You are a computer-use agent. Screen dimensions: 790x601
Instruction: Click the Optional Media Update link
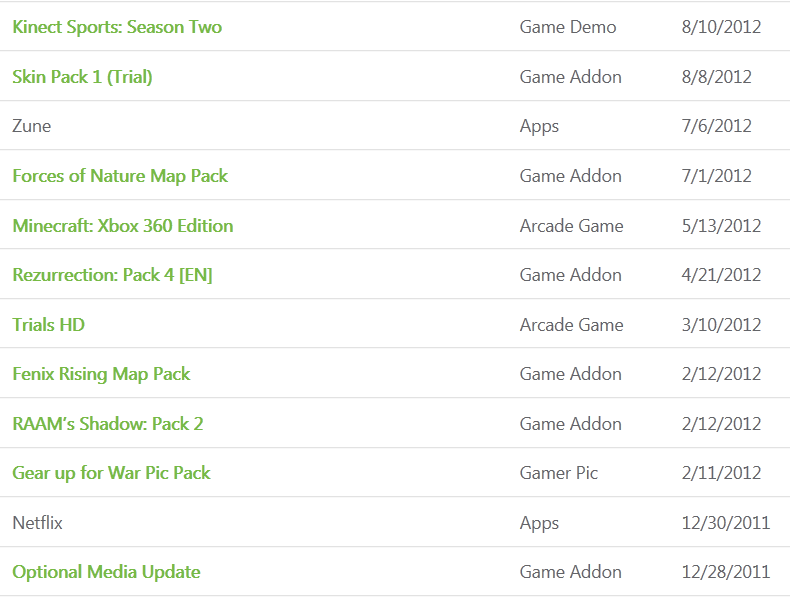coord(106,572)
